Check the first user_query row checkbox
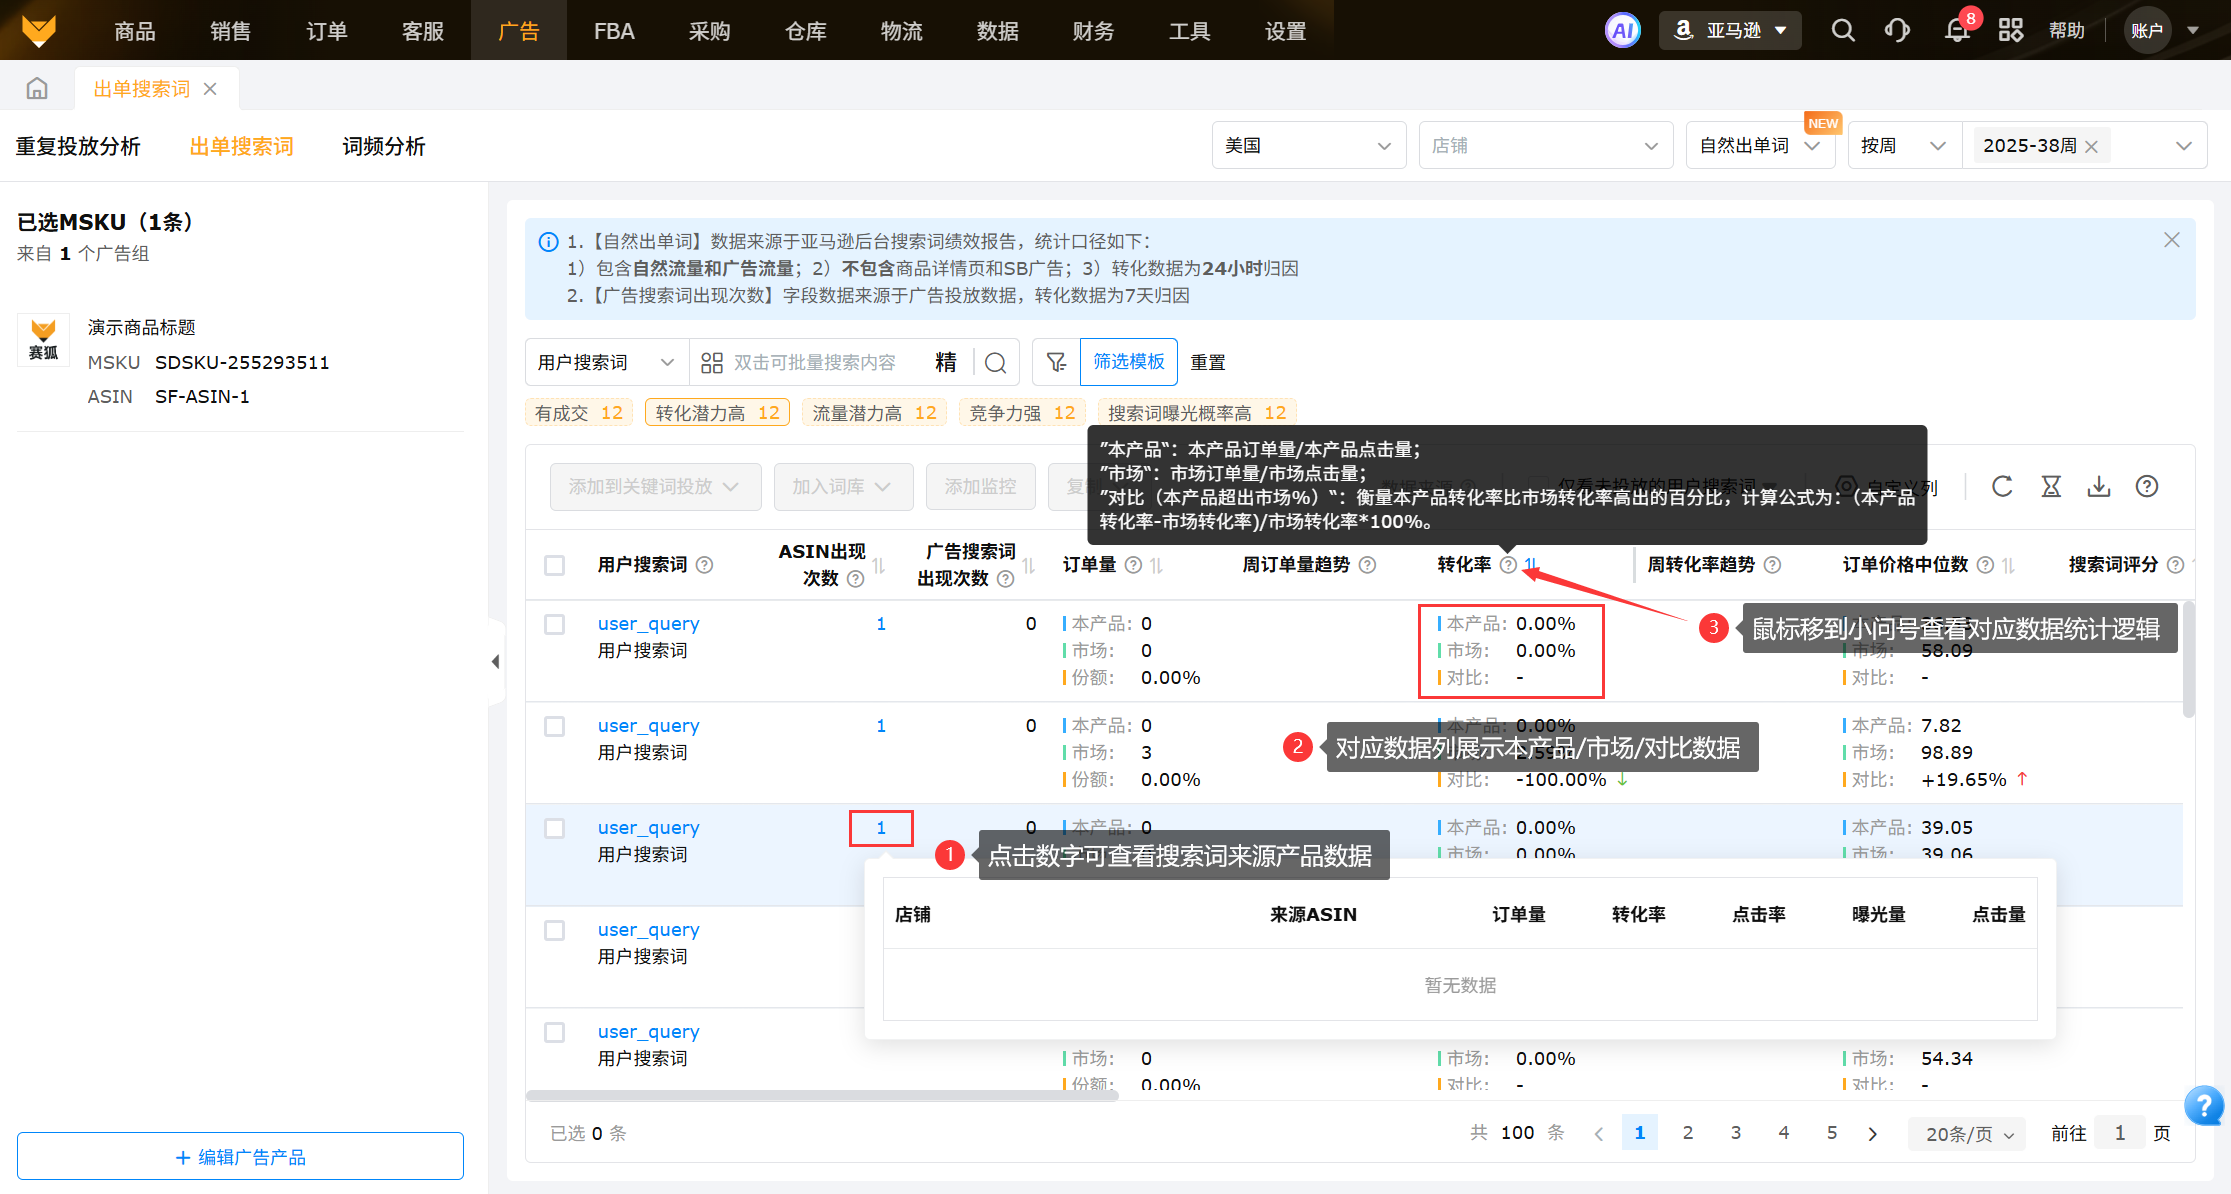Screen dimensions: 2231x1194 (x=555, y=624)
